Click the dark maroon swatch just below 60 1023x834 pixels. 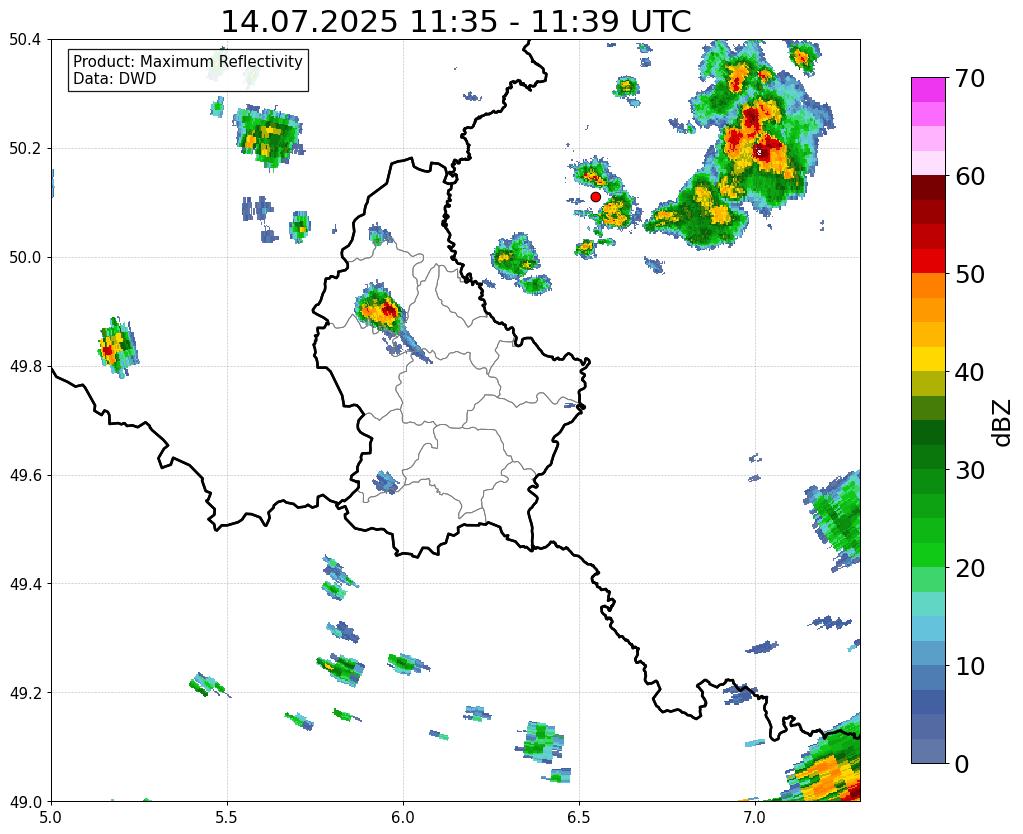pyautogui.click(x=928, y=188)
